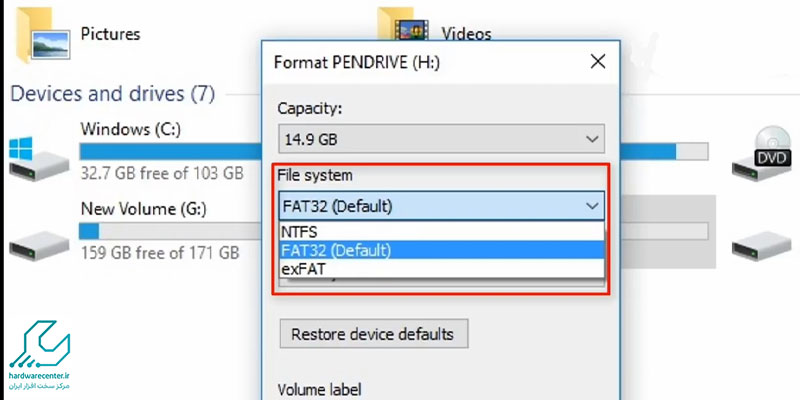Click the 14.9 GB capacity field
The image size is (800, 400).
[442, 139]
